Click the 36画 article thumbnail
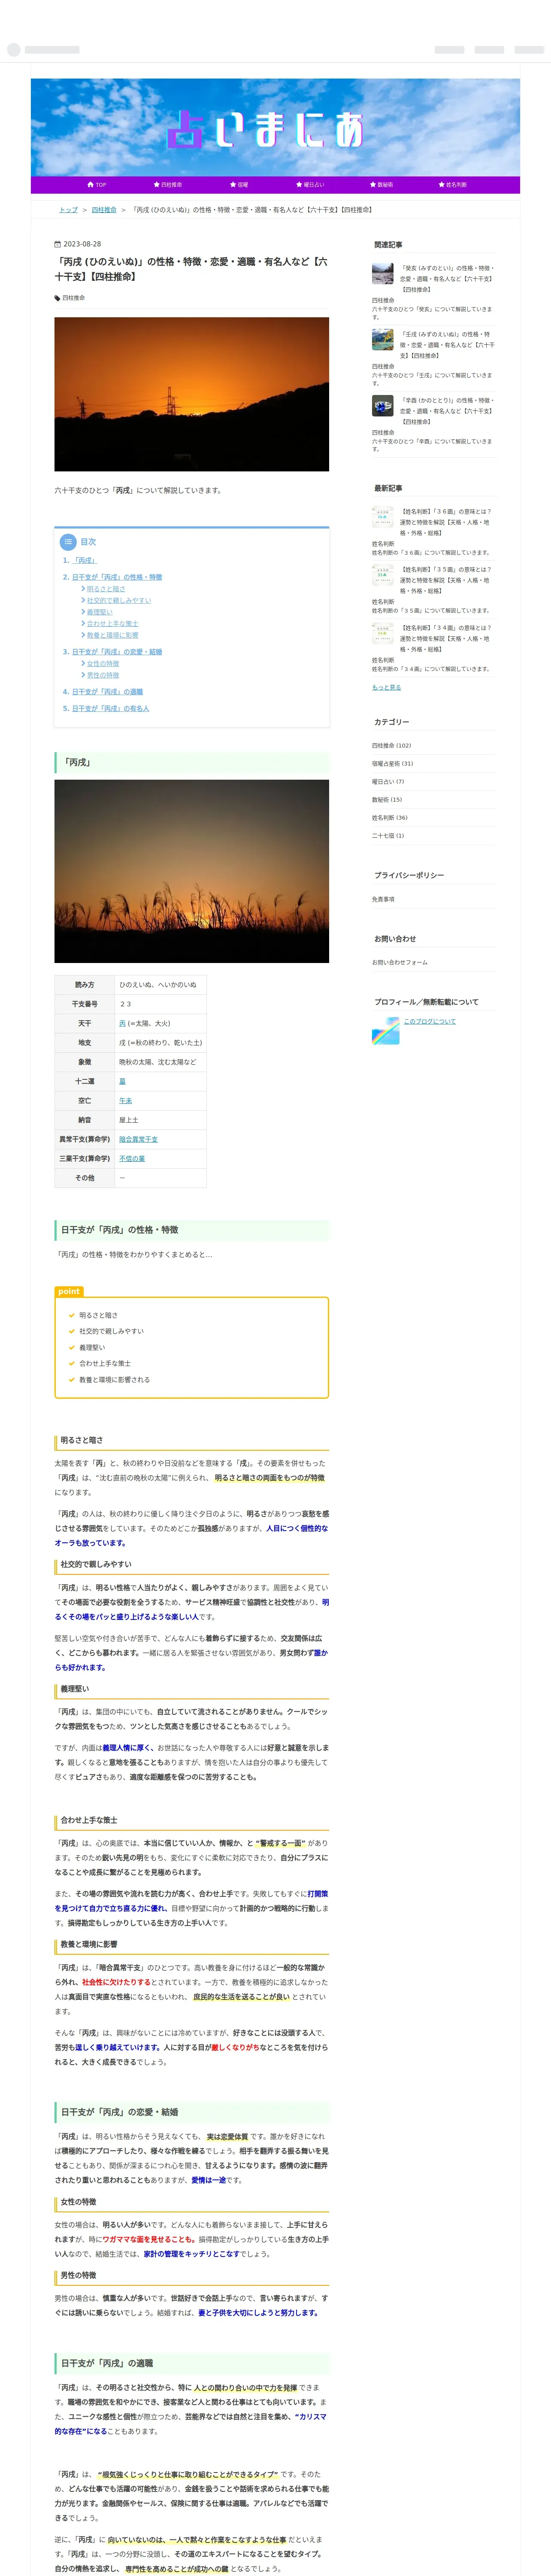Viewport: 551px width, 2576px height. pyautogui.click(x=383, y=517)
